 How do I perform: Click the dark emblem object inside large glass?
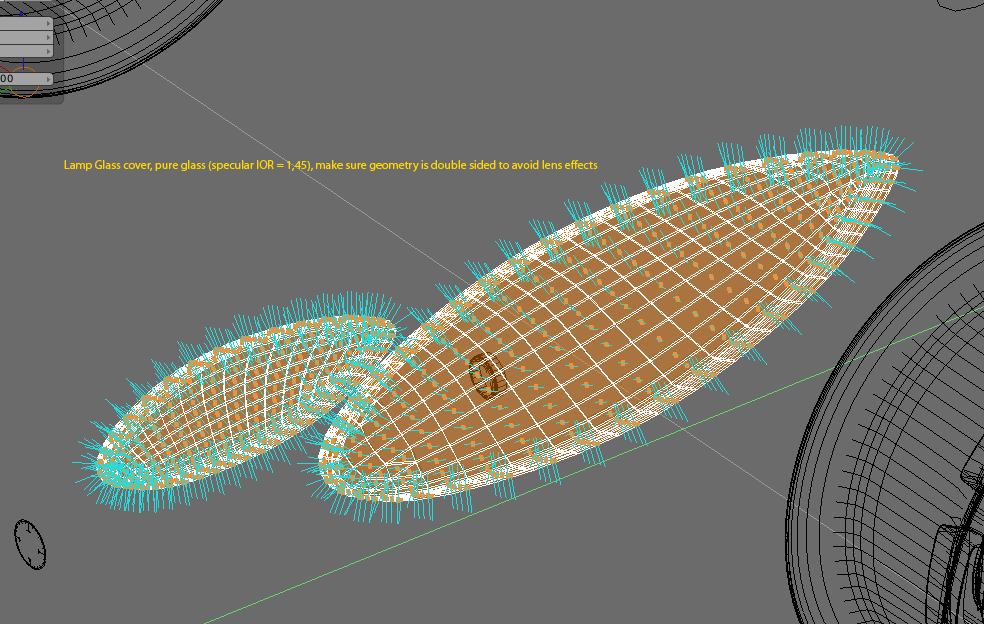[x=488, y=374]
